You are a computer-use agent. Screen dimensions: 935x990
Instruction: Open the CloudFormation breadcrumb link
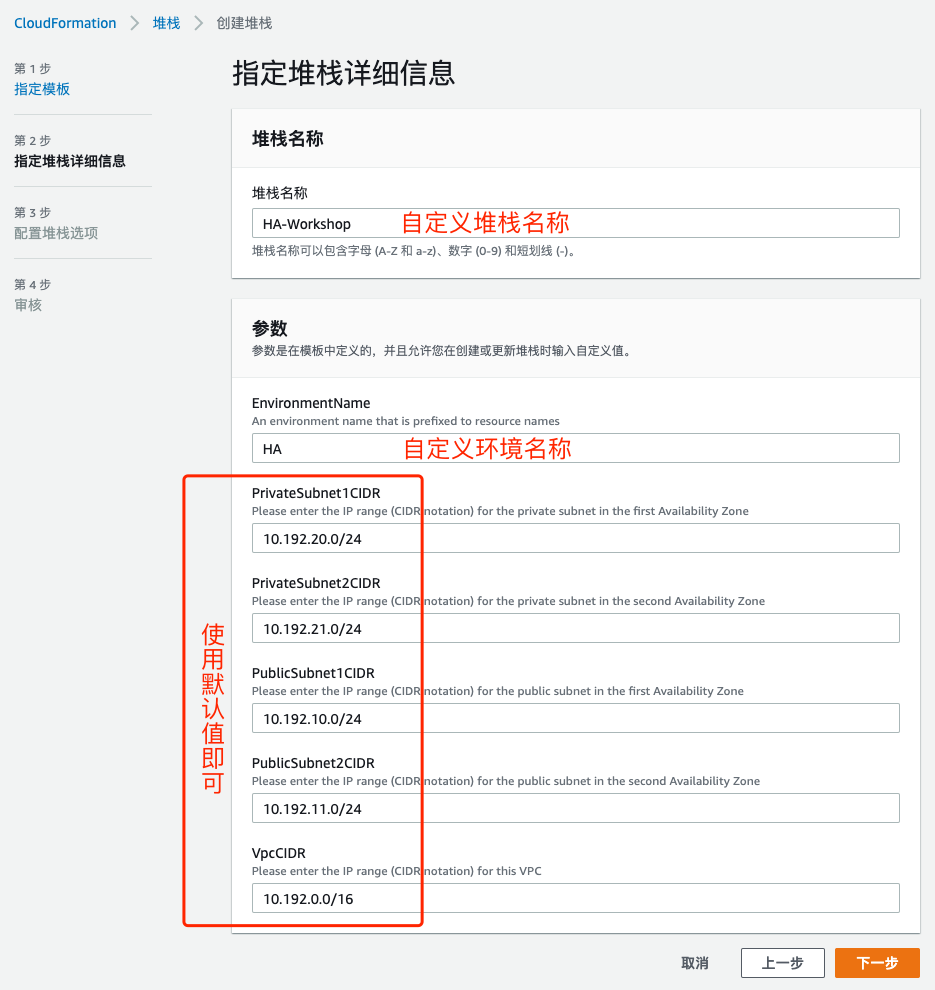point(64,22)
